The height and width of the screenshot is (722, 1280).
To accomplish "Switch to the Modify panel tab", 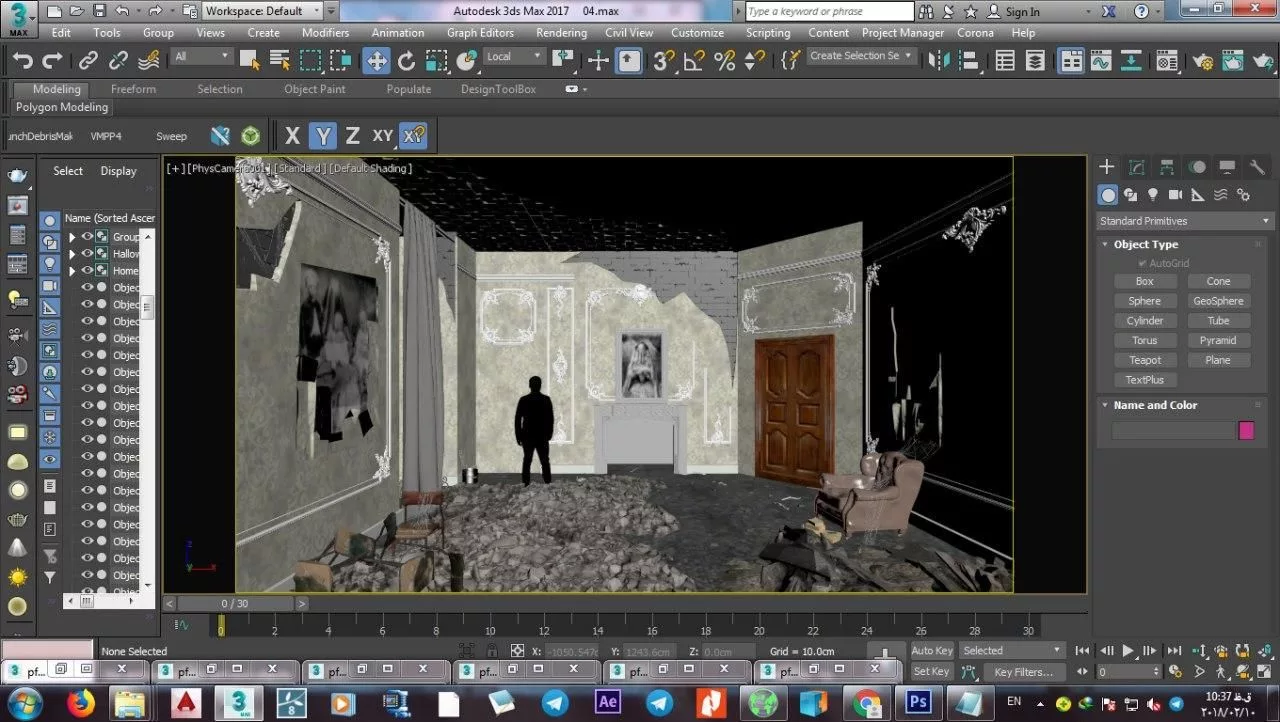I will [1137, 167].
